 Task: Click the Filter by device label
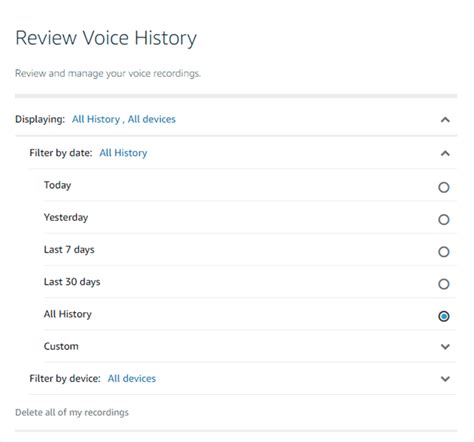[x=65, y=379]
